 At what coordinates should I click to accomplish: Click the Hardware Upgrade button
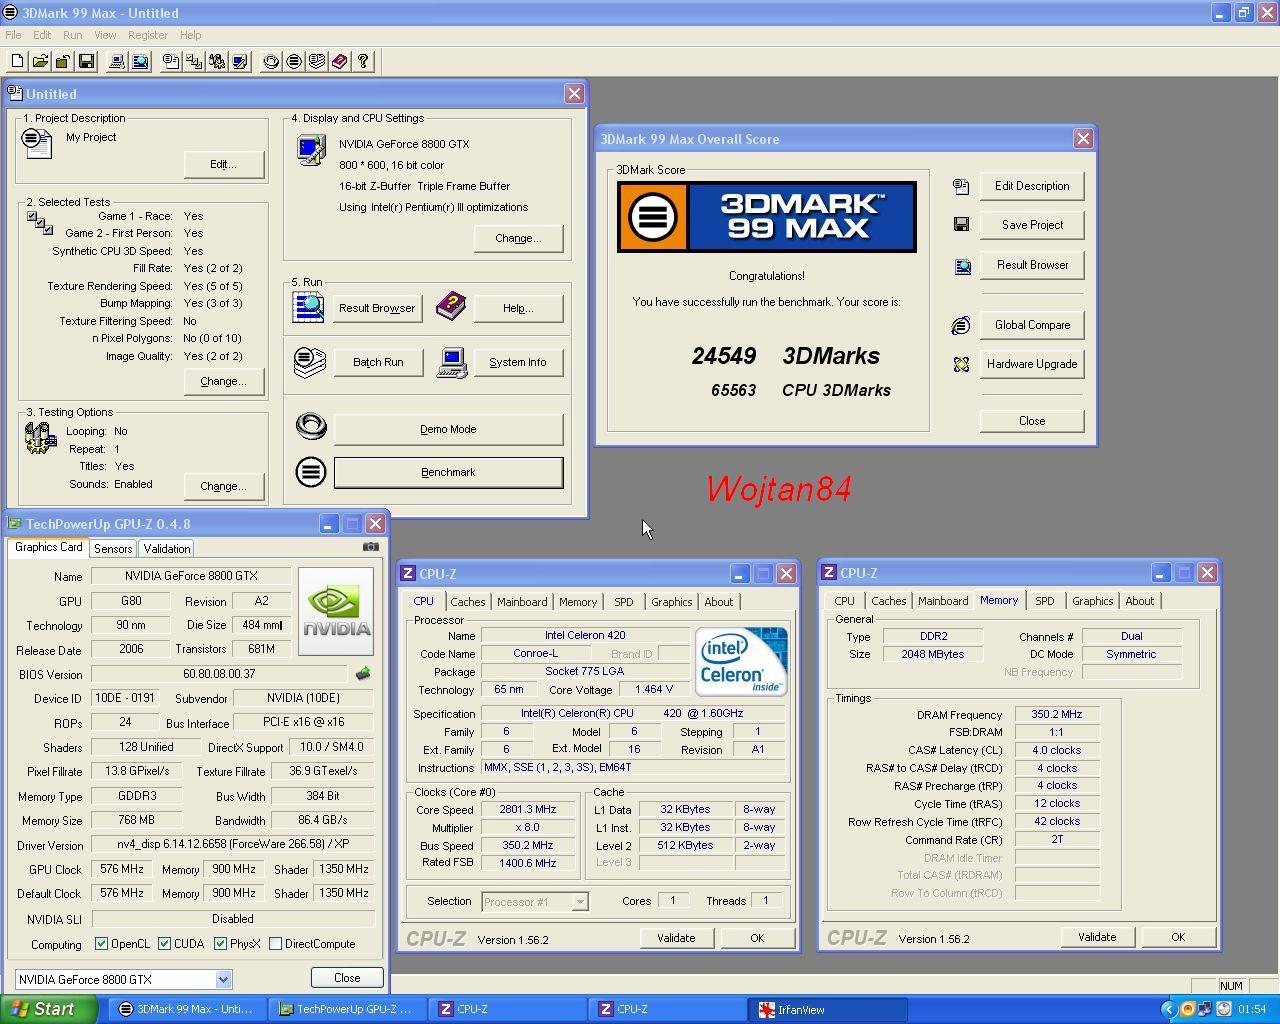pos(1032,364)
